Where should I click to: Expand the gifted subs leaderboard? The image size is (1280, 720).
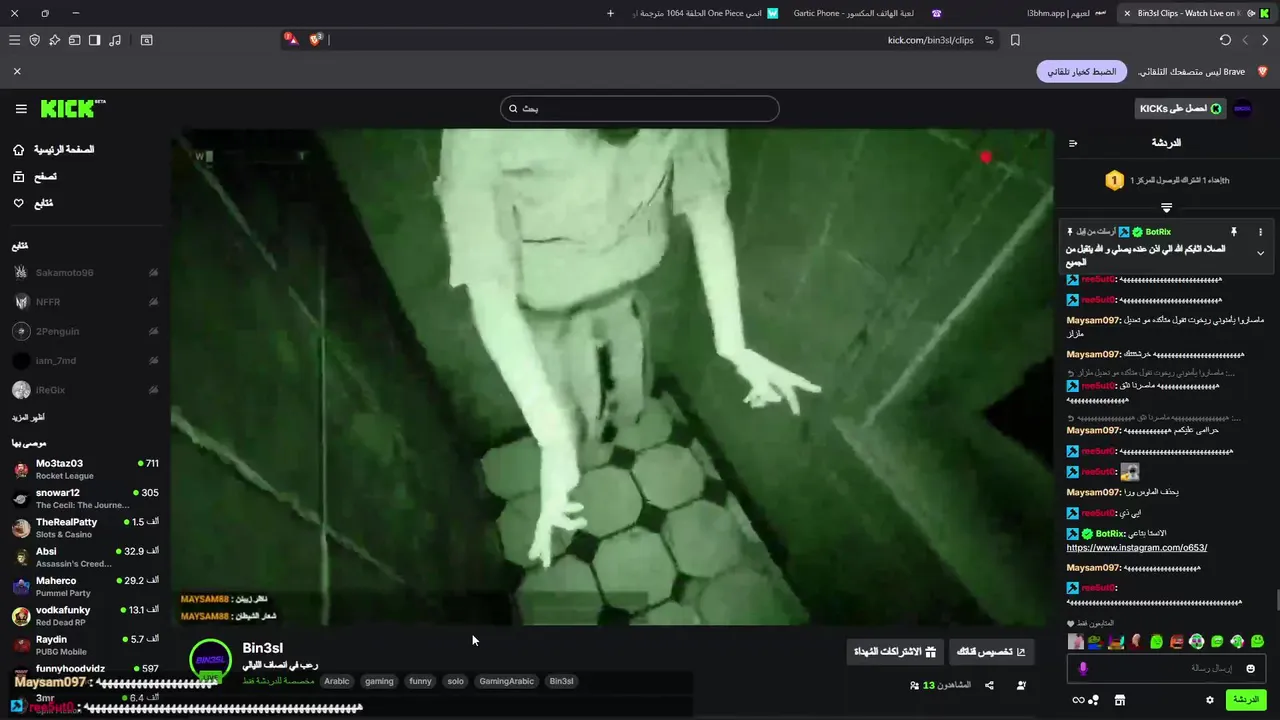(1166, 208)
